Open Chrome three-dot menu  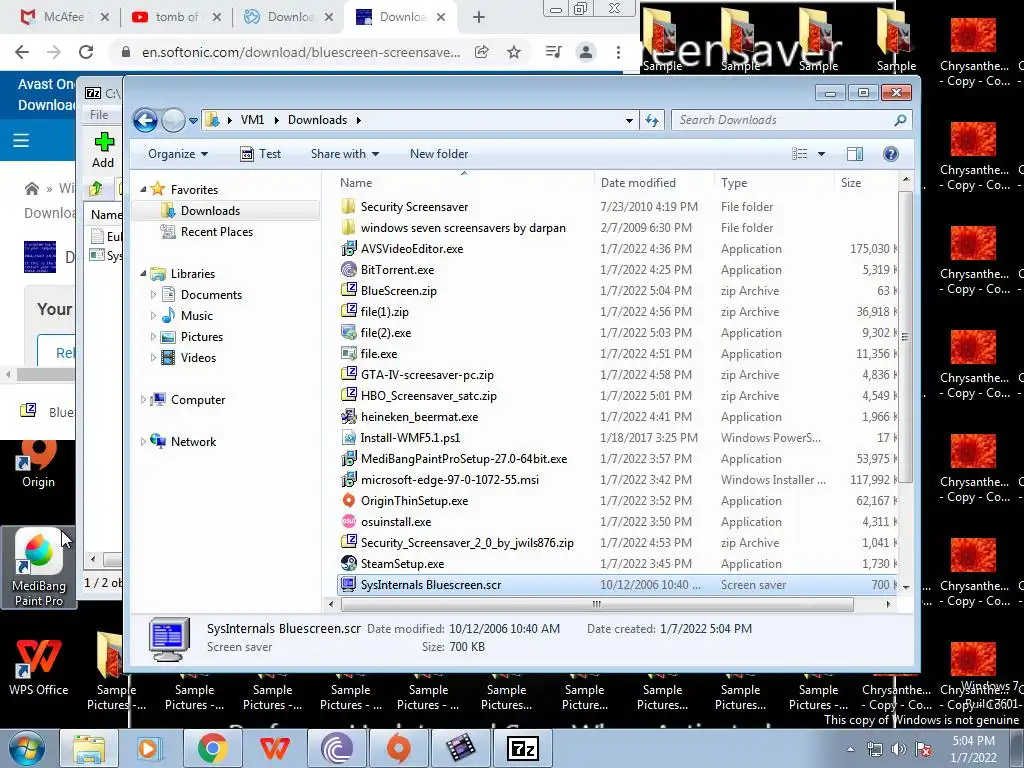[x=618, y=52]
